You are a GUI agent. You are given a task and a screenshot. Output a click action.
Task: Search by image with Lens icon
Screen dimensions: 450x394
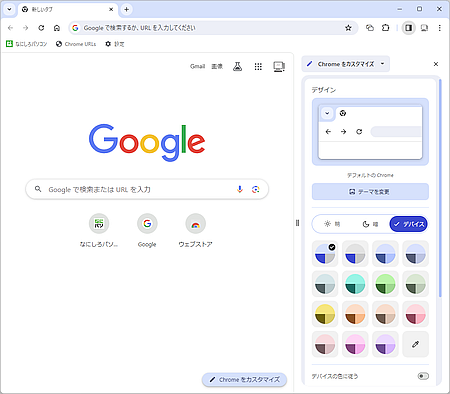click(255, 189)
